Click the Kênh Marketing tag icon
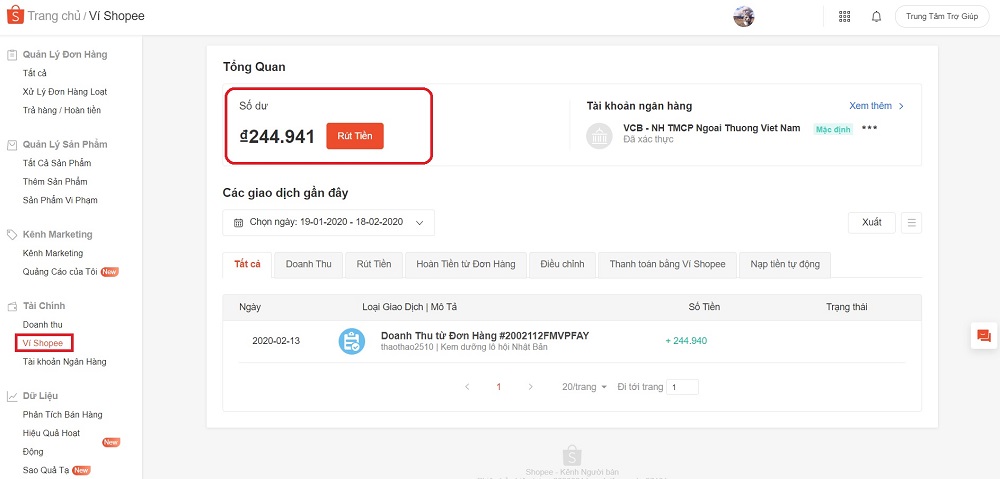The height and width of the screenshot is (479, 1000). click(x=11, y=235)
